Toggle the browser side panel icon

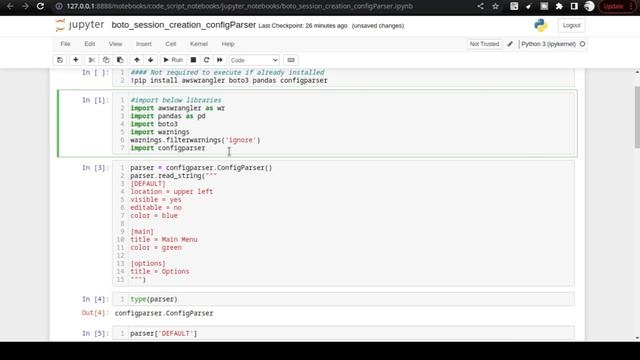(x=574, y=6)
